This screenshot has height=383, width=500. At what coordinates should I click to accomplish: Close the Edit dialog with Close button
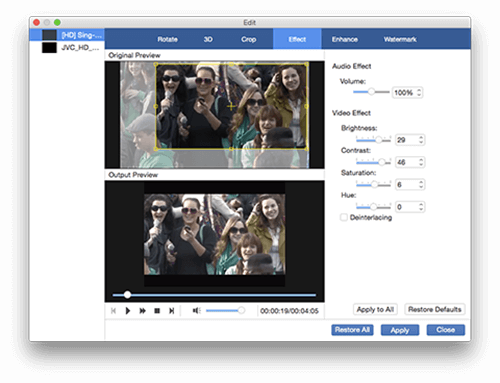pyautogui.click(x=446, y=330)
